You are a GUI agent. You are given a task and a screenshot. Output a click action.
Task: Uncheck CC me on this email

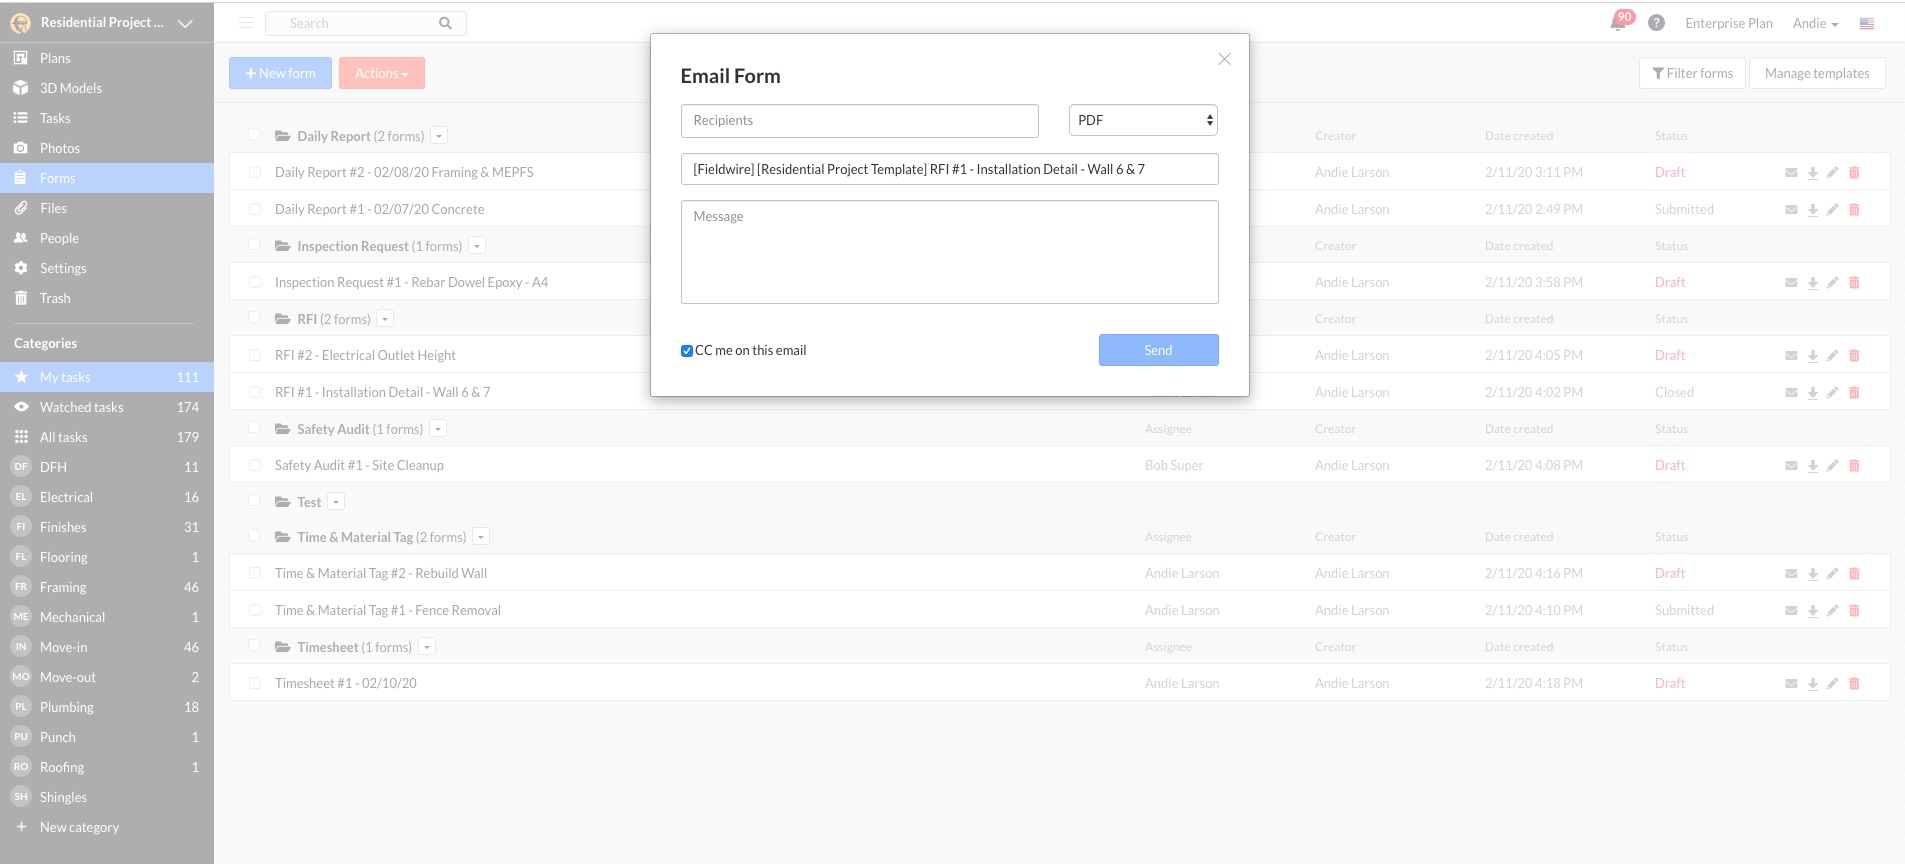click(687, 351)
